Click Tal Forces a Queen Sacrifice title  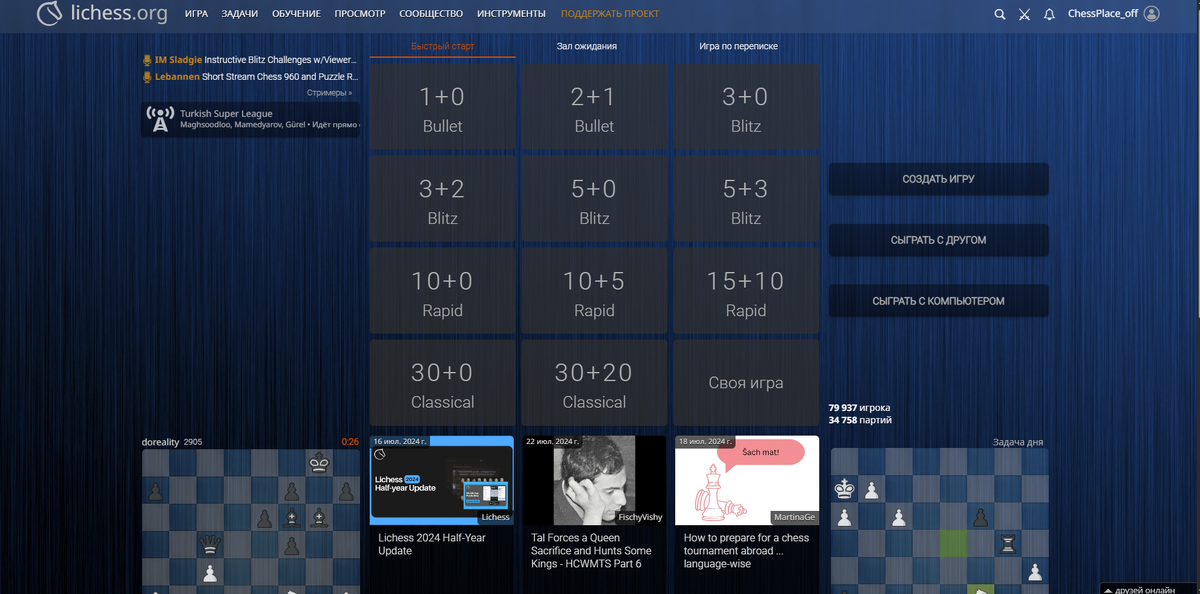pos(591,551)
